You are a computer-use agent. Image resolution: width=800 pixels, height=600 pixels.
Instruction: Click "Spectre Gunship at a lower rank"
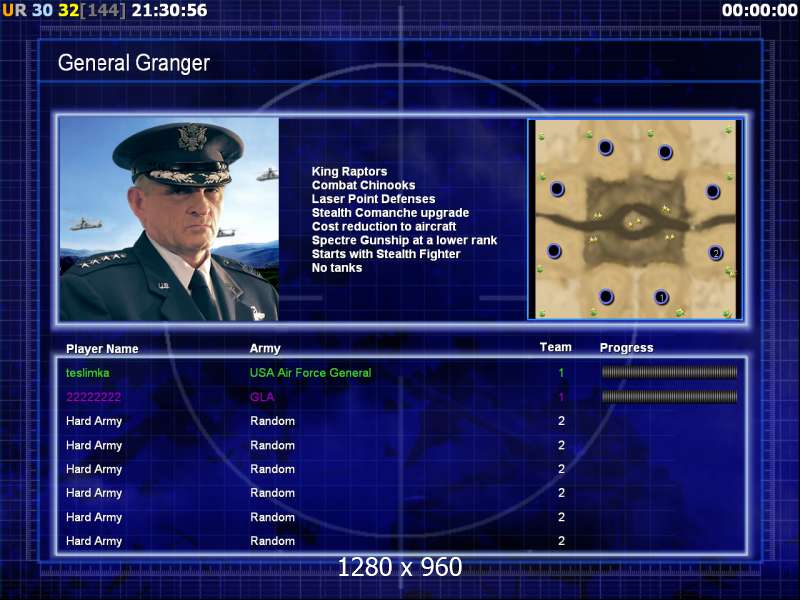click(x=404, y=240)
